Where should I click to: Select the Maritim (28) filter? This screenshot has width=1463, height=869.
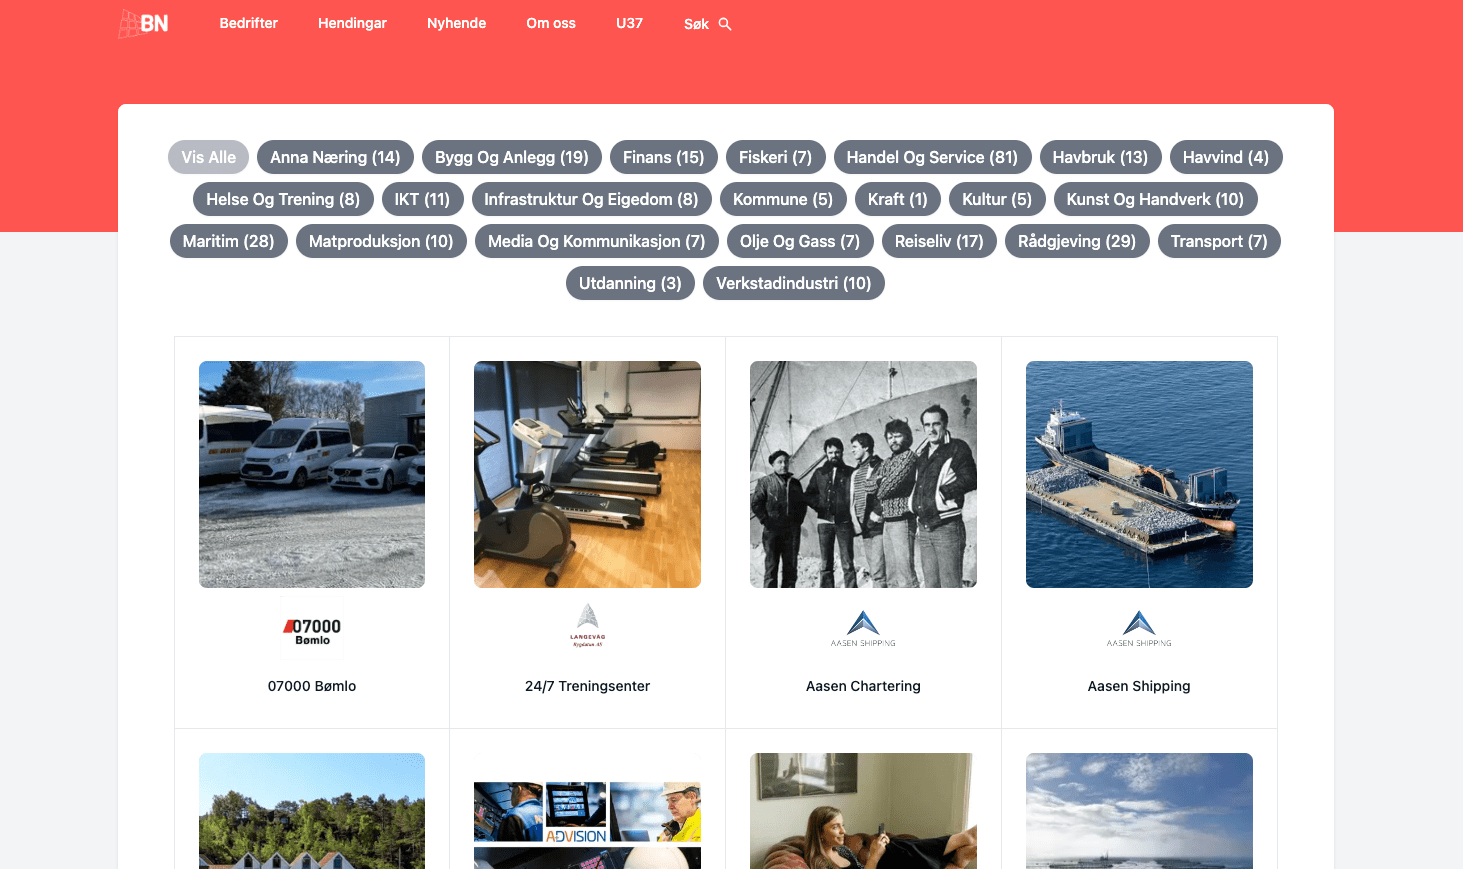pos(229,241)
